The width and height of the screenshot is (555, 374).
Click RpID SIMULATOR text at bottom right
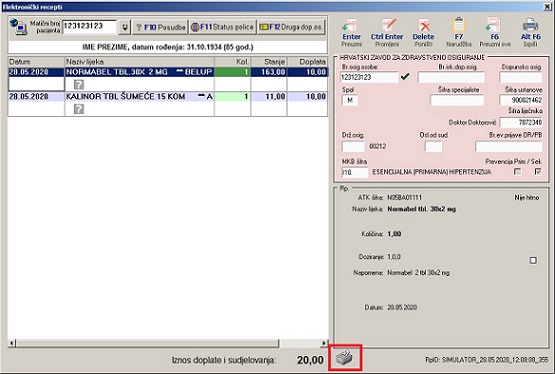tap(487, 360)
